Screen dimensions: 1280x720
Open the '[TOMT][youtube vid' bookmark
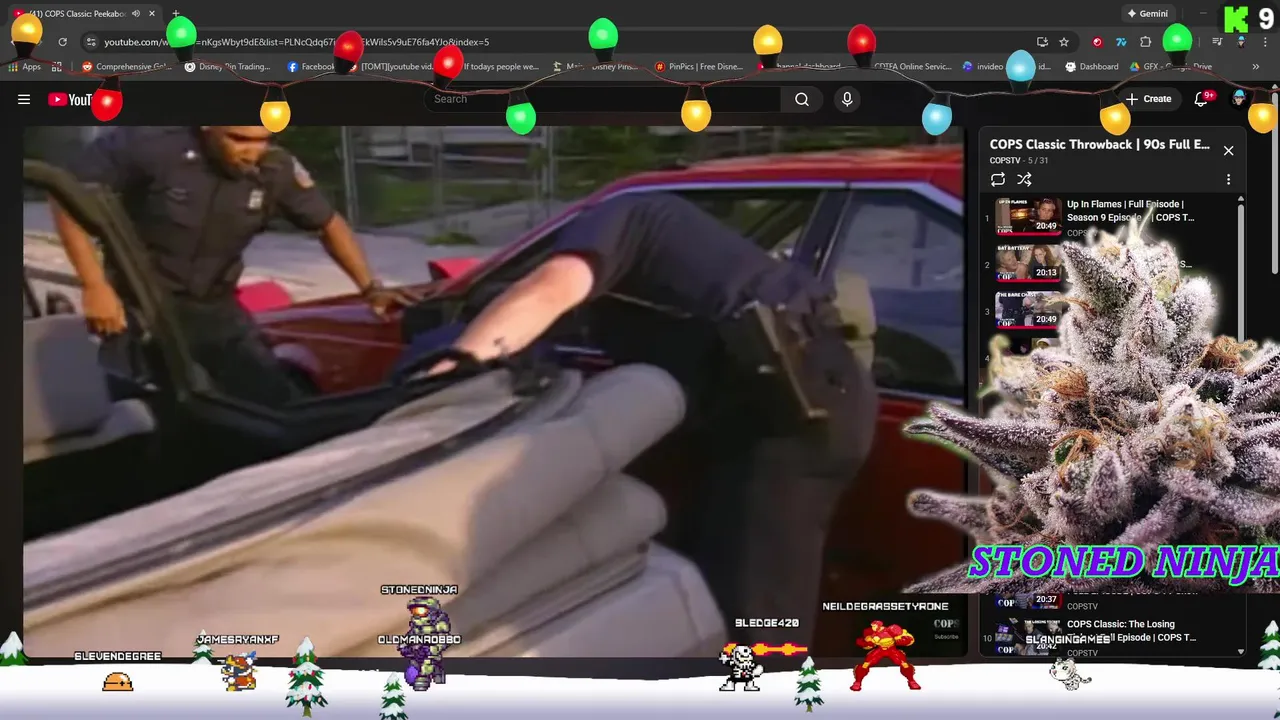(395, 67)
